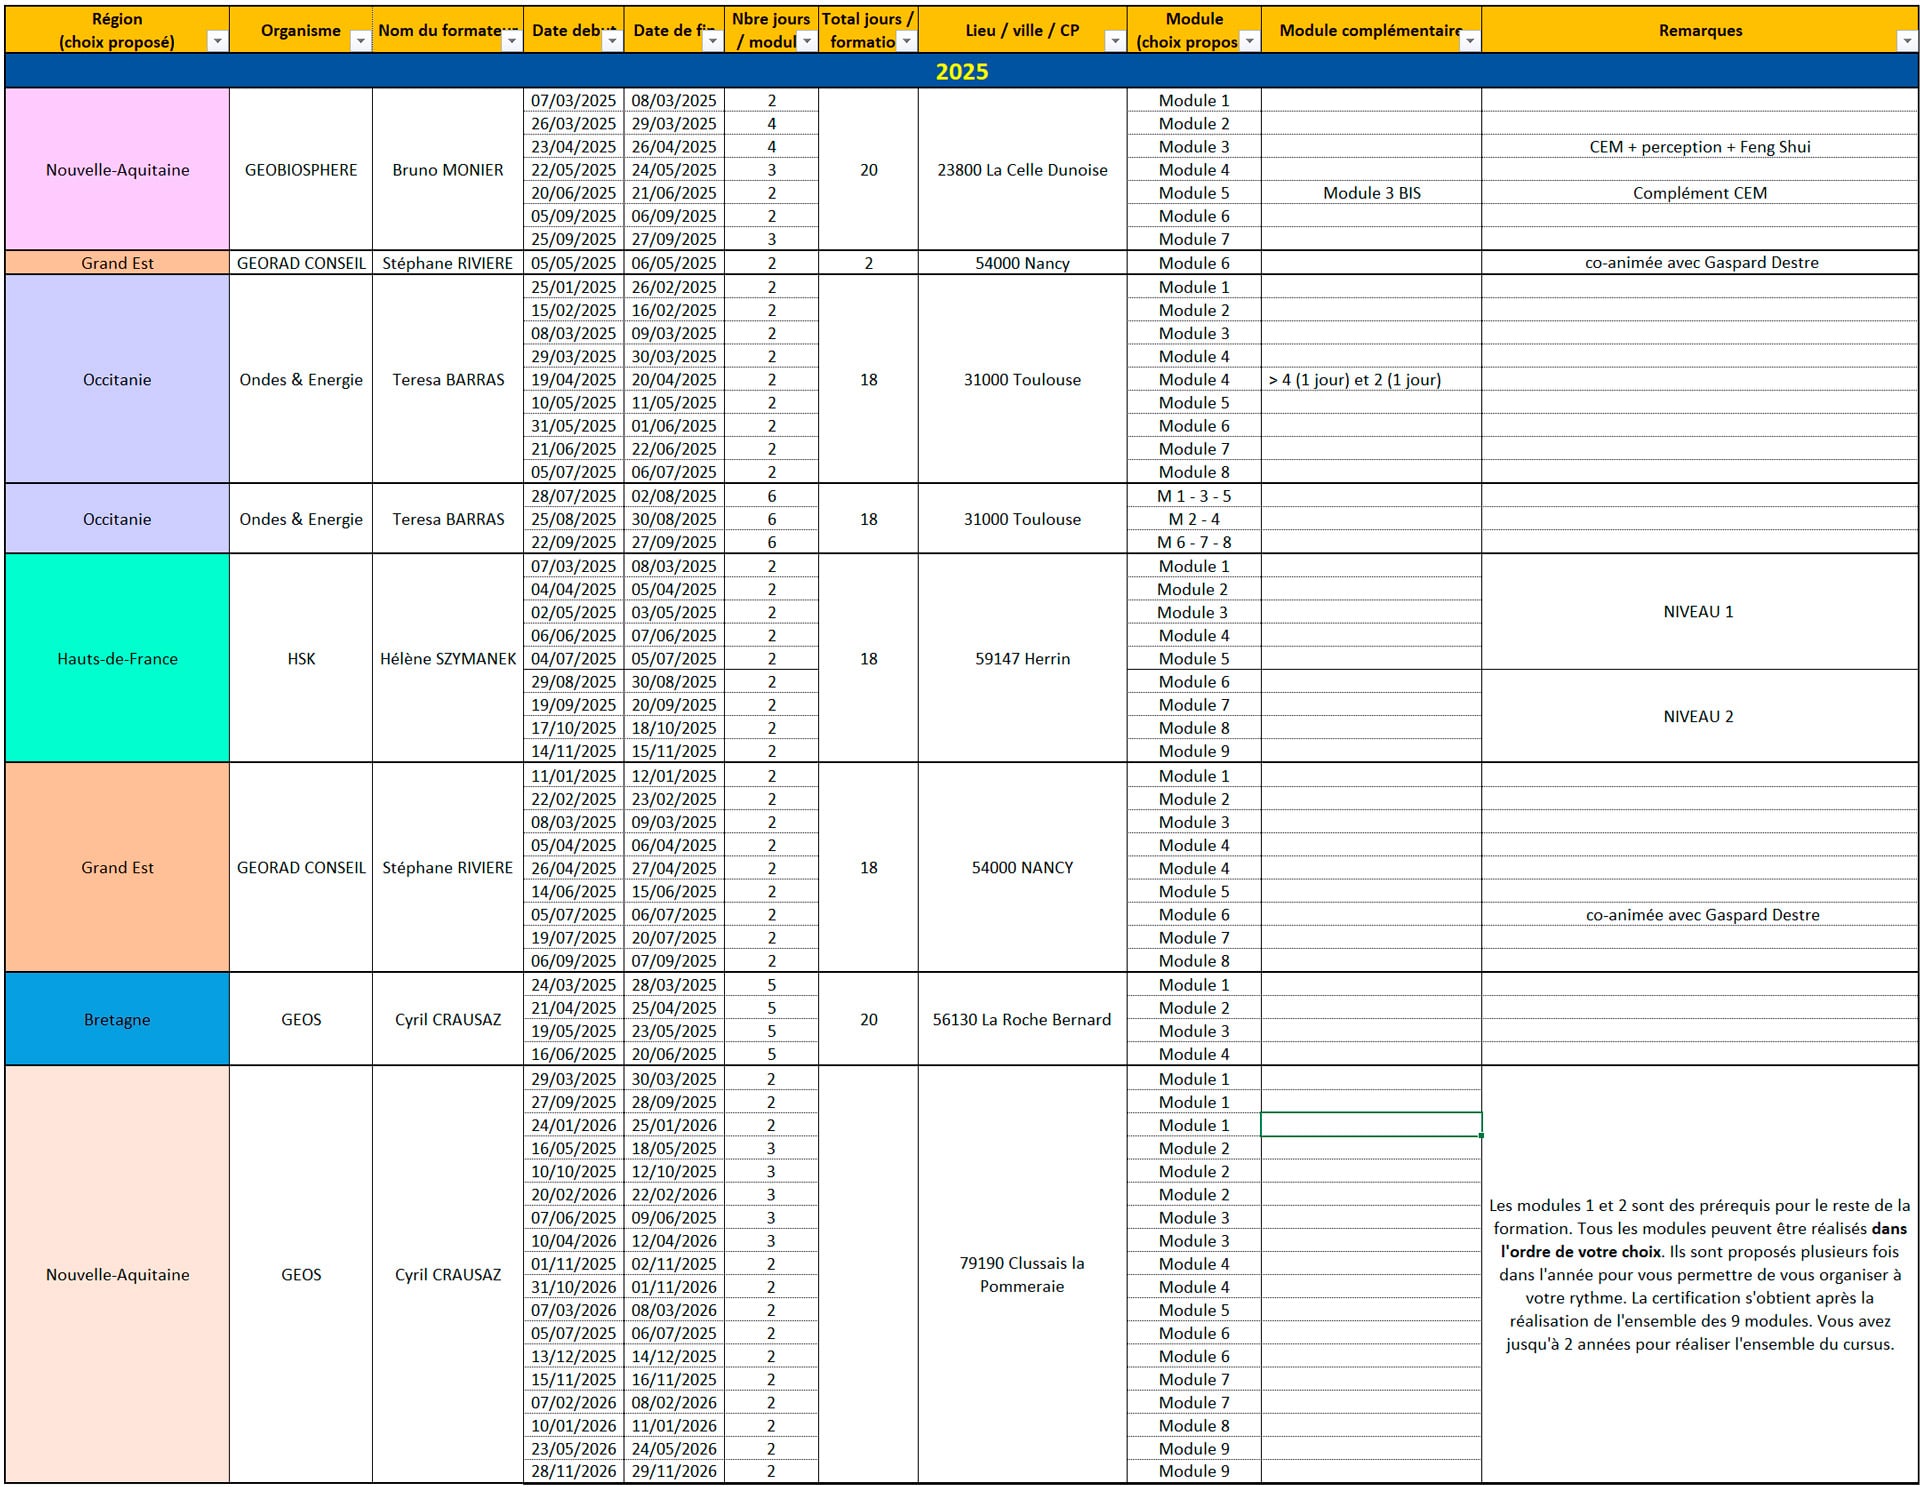Open the Module (choix proposé) filter dropdown
The image size is (1920, 1487).
coord(1249,41)
